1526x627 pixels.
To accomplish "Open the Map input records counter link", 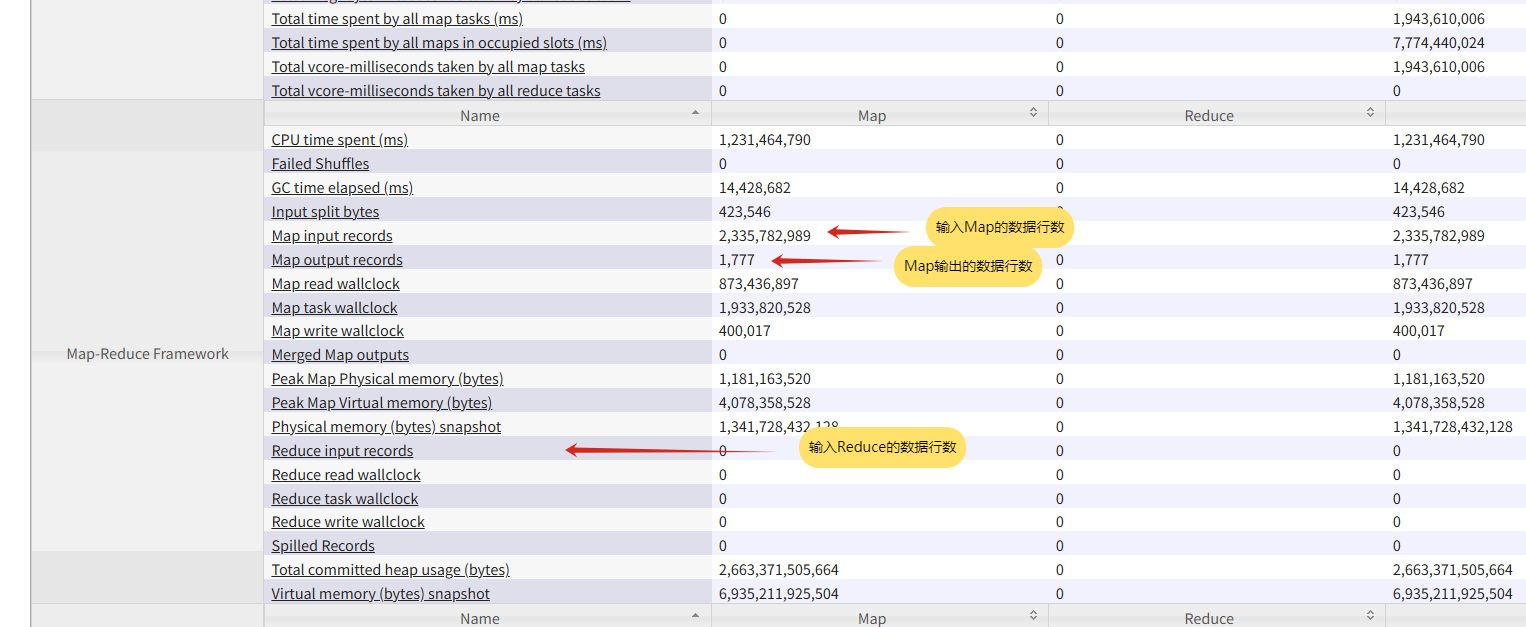I will point(332,236).
